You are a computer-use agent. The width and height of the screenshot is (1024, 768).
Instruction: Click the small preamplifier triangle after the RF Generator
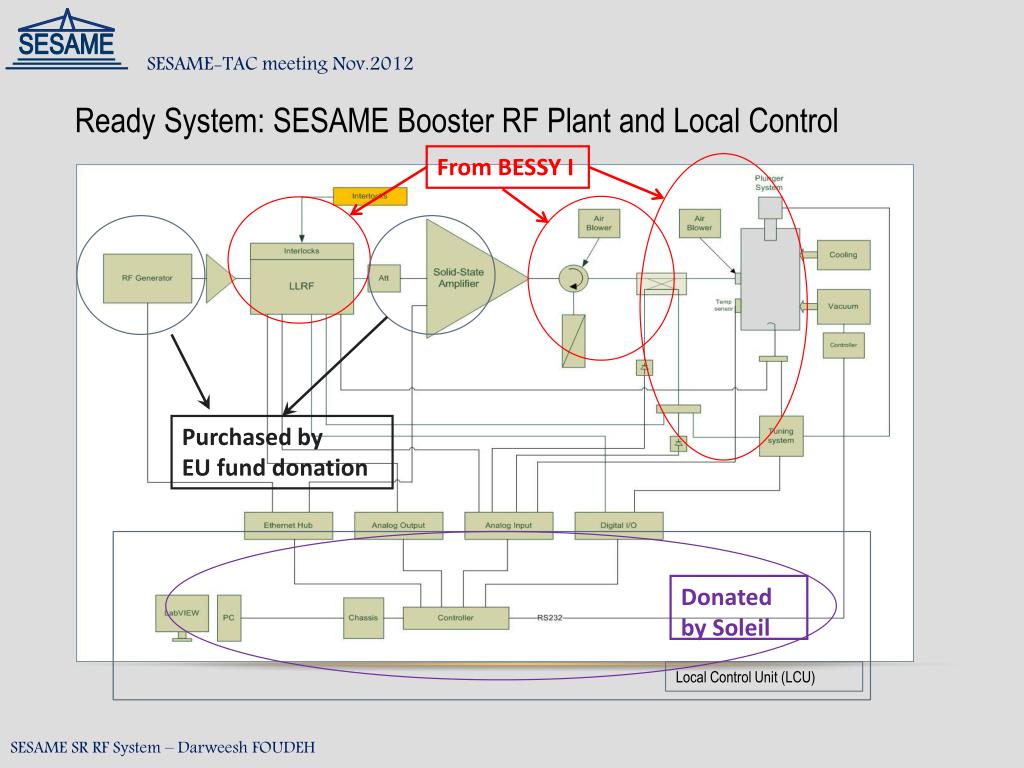[219, 279]
